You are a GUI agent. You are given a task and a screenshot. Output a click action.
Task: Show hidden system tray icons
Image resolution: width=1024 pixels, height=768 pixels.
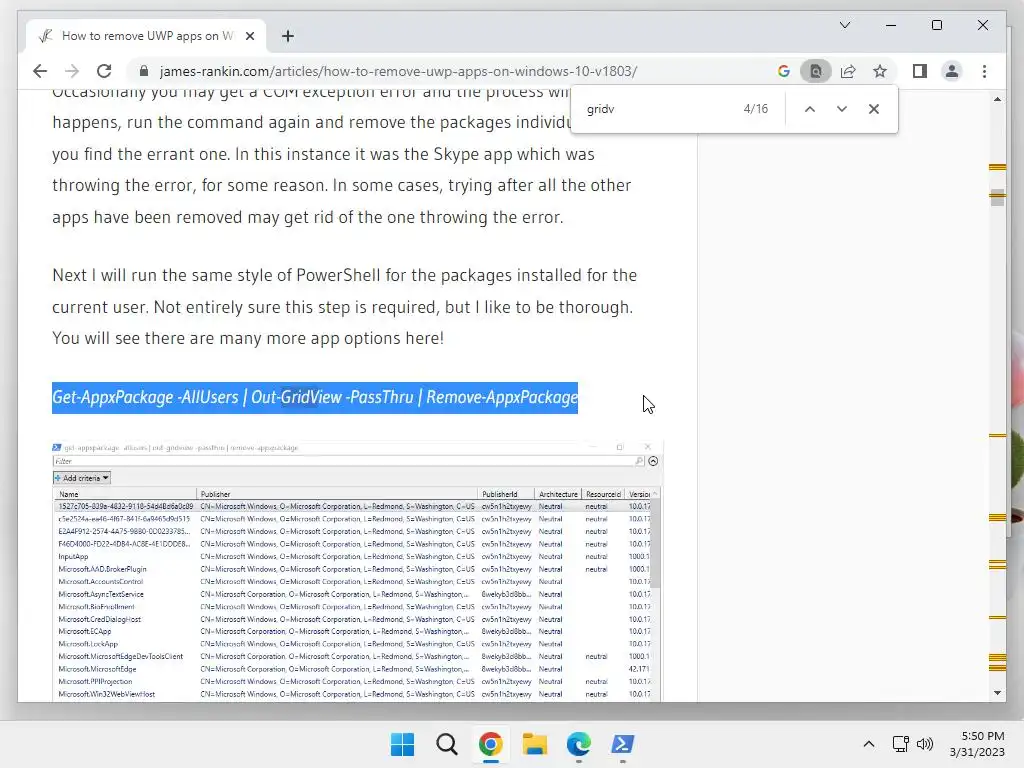click(869, 744)
